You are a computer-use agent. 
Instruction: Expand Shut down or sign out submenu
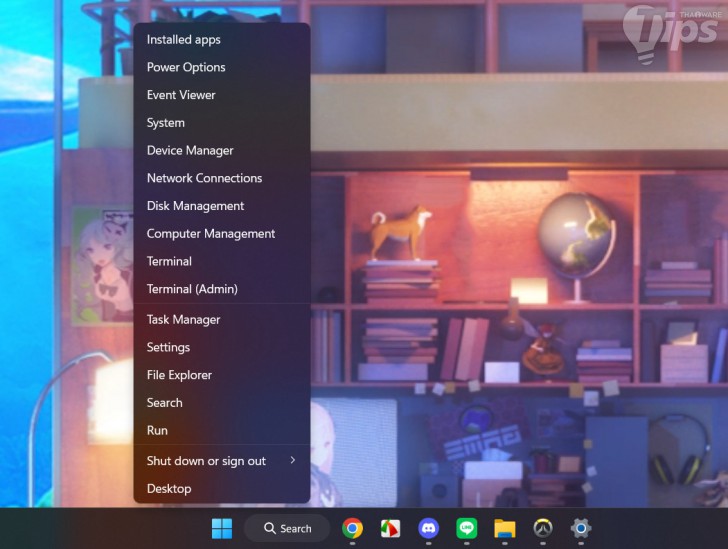222,461
